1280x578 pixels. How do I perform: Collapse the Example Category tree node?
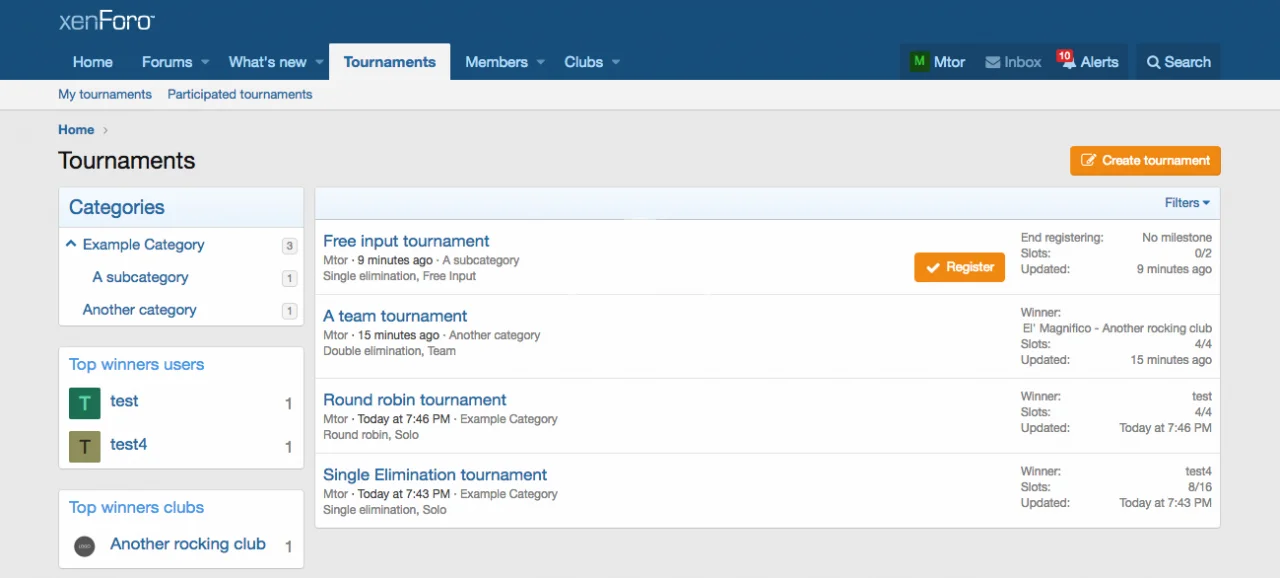(x=71, y=244)
